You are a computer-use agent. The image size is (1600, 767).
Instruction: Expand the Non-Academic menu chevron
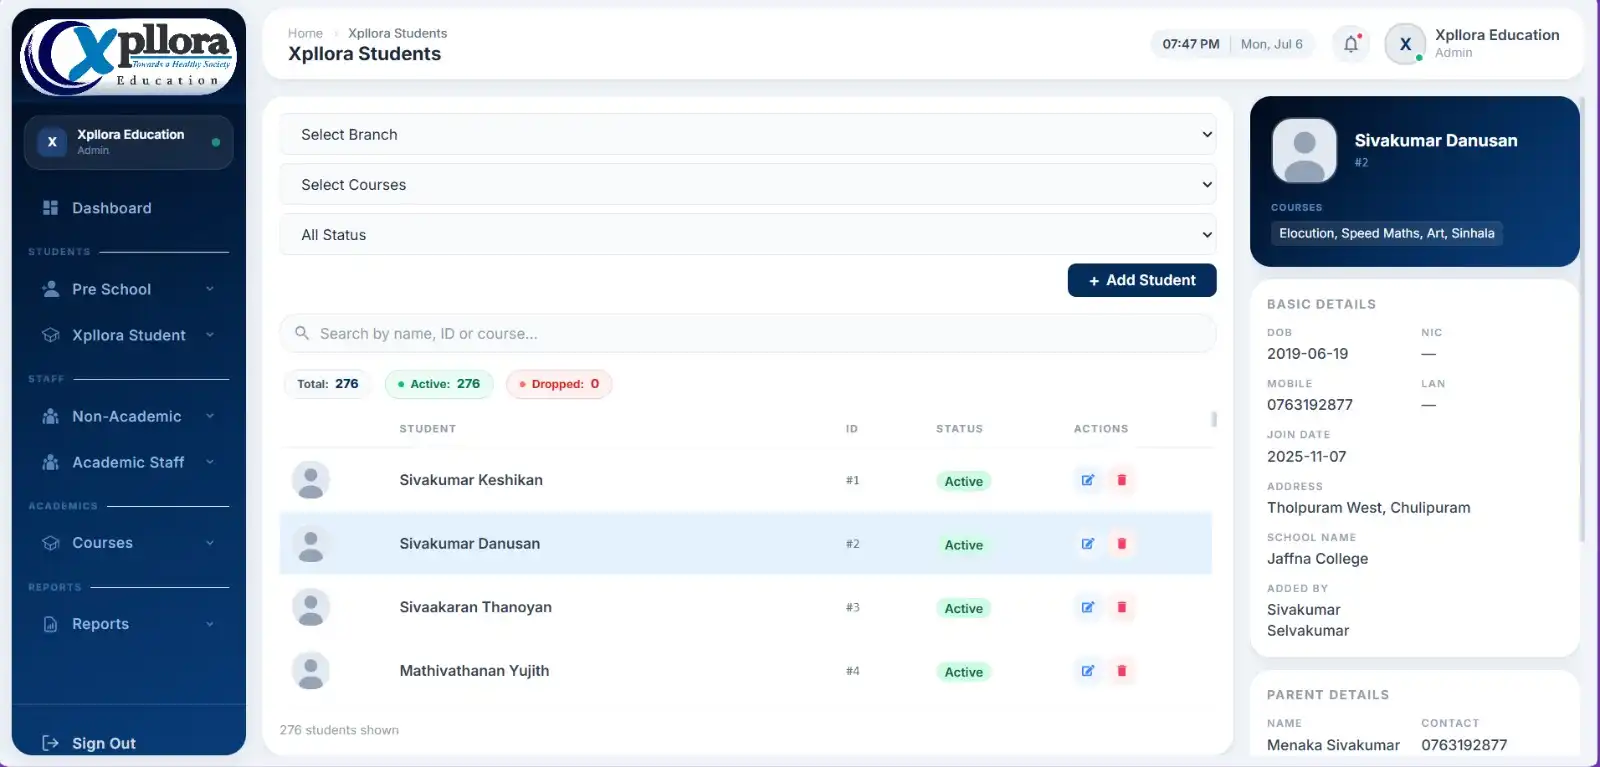click(210, 416)
